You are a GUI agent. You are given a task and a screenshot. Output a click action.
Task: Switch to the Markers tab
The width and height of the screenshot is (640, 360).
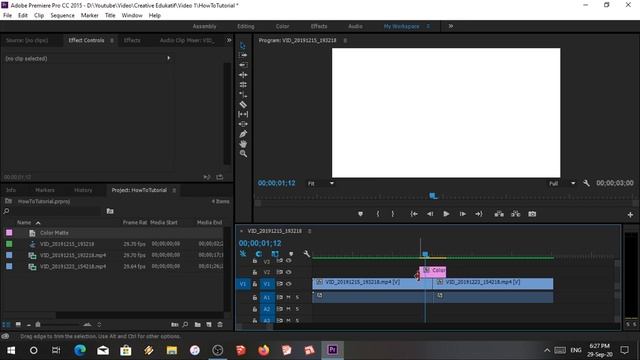pos(45,190)
